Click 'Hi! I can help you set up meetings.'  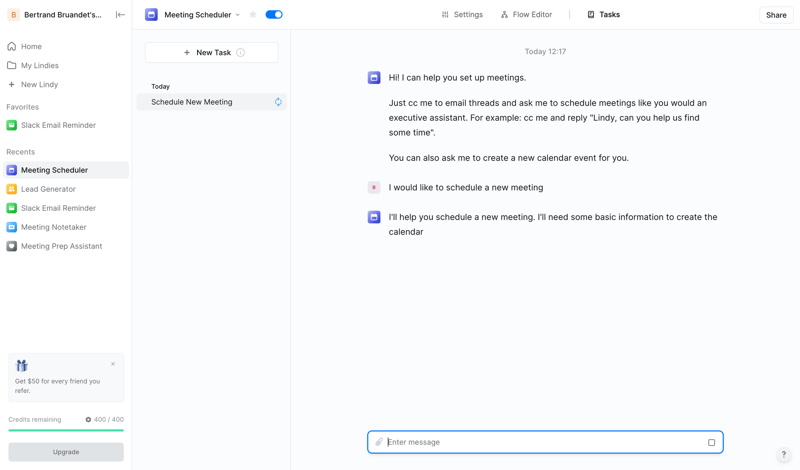coord(457,78)
